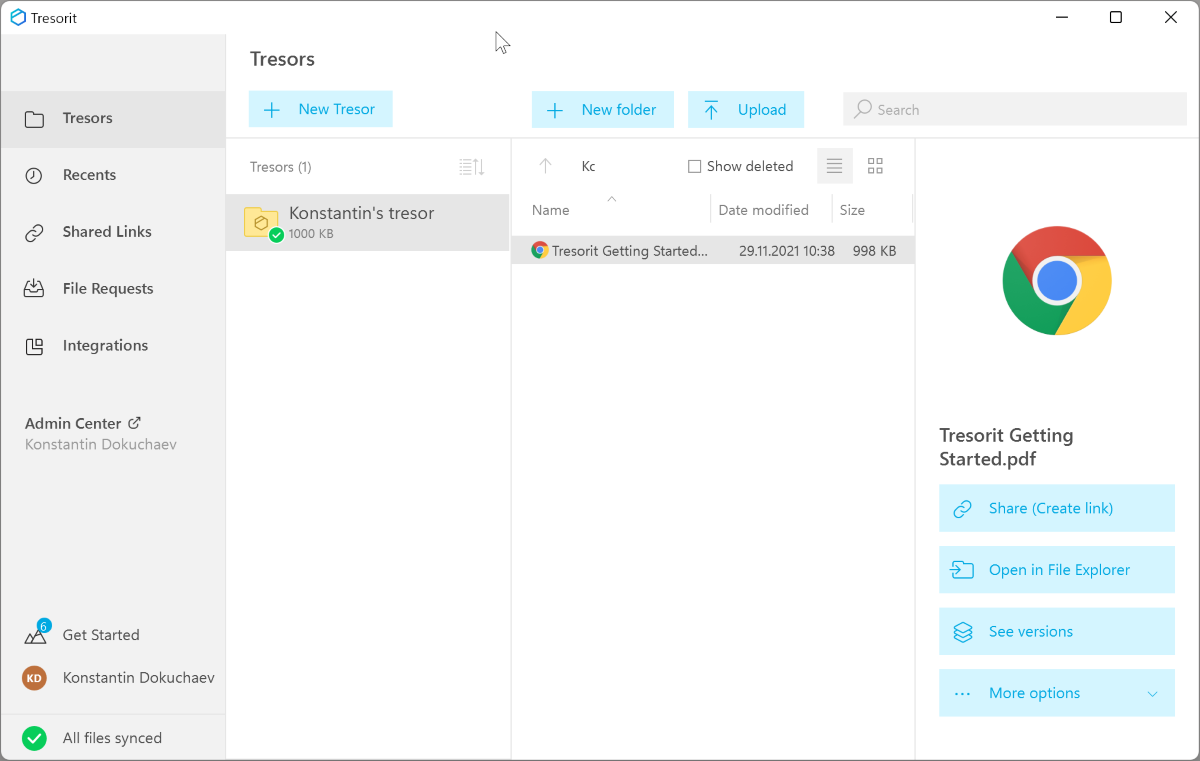The height and width of the screenshot is (761, 1200).
Task: Click the Konstantin Dokuchaev account name
Action: pyautogui.click(x=138, y=678)
